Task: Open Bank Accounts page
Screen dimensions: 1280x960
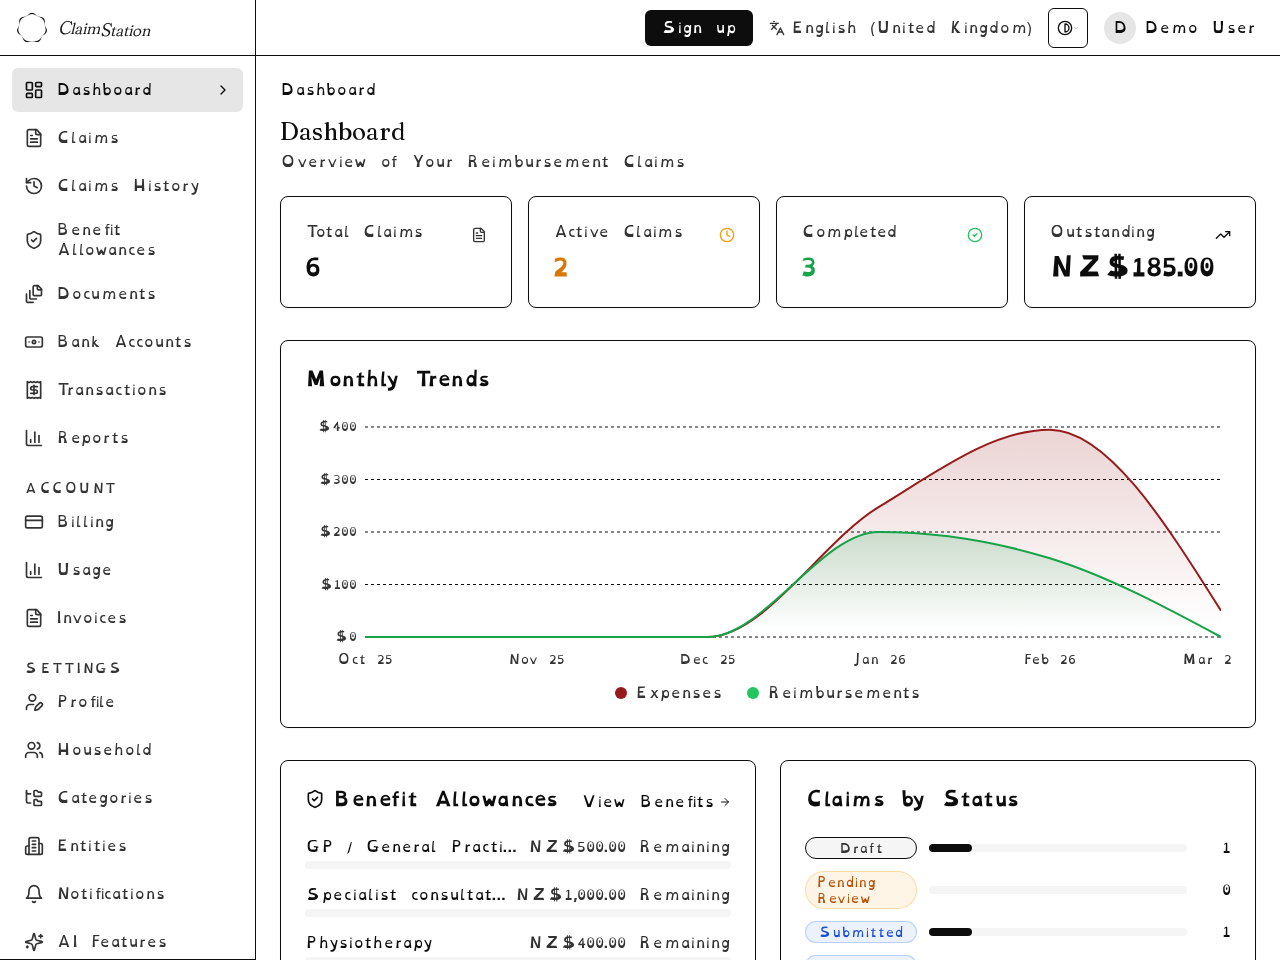Action: 127,342
